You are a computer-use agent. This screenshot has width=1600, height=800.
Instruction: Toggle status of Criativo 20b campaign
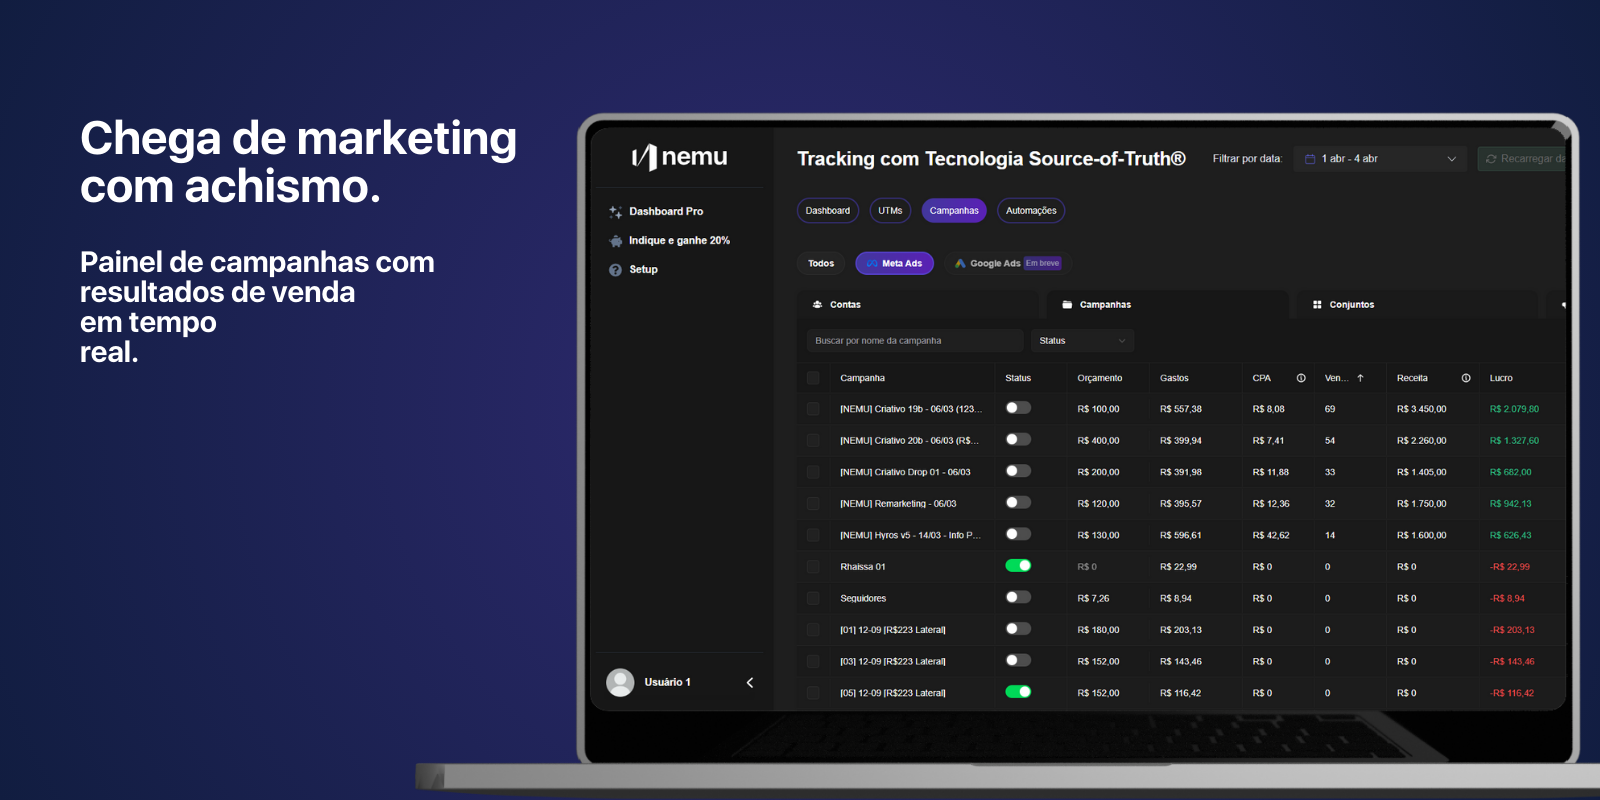pyautogui.click(x=1018, y=440)
